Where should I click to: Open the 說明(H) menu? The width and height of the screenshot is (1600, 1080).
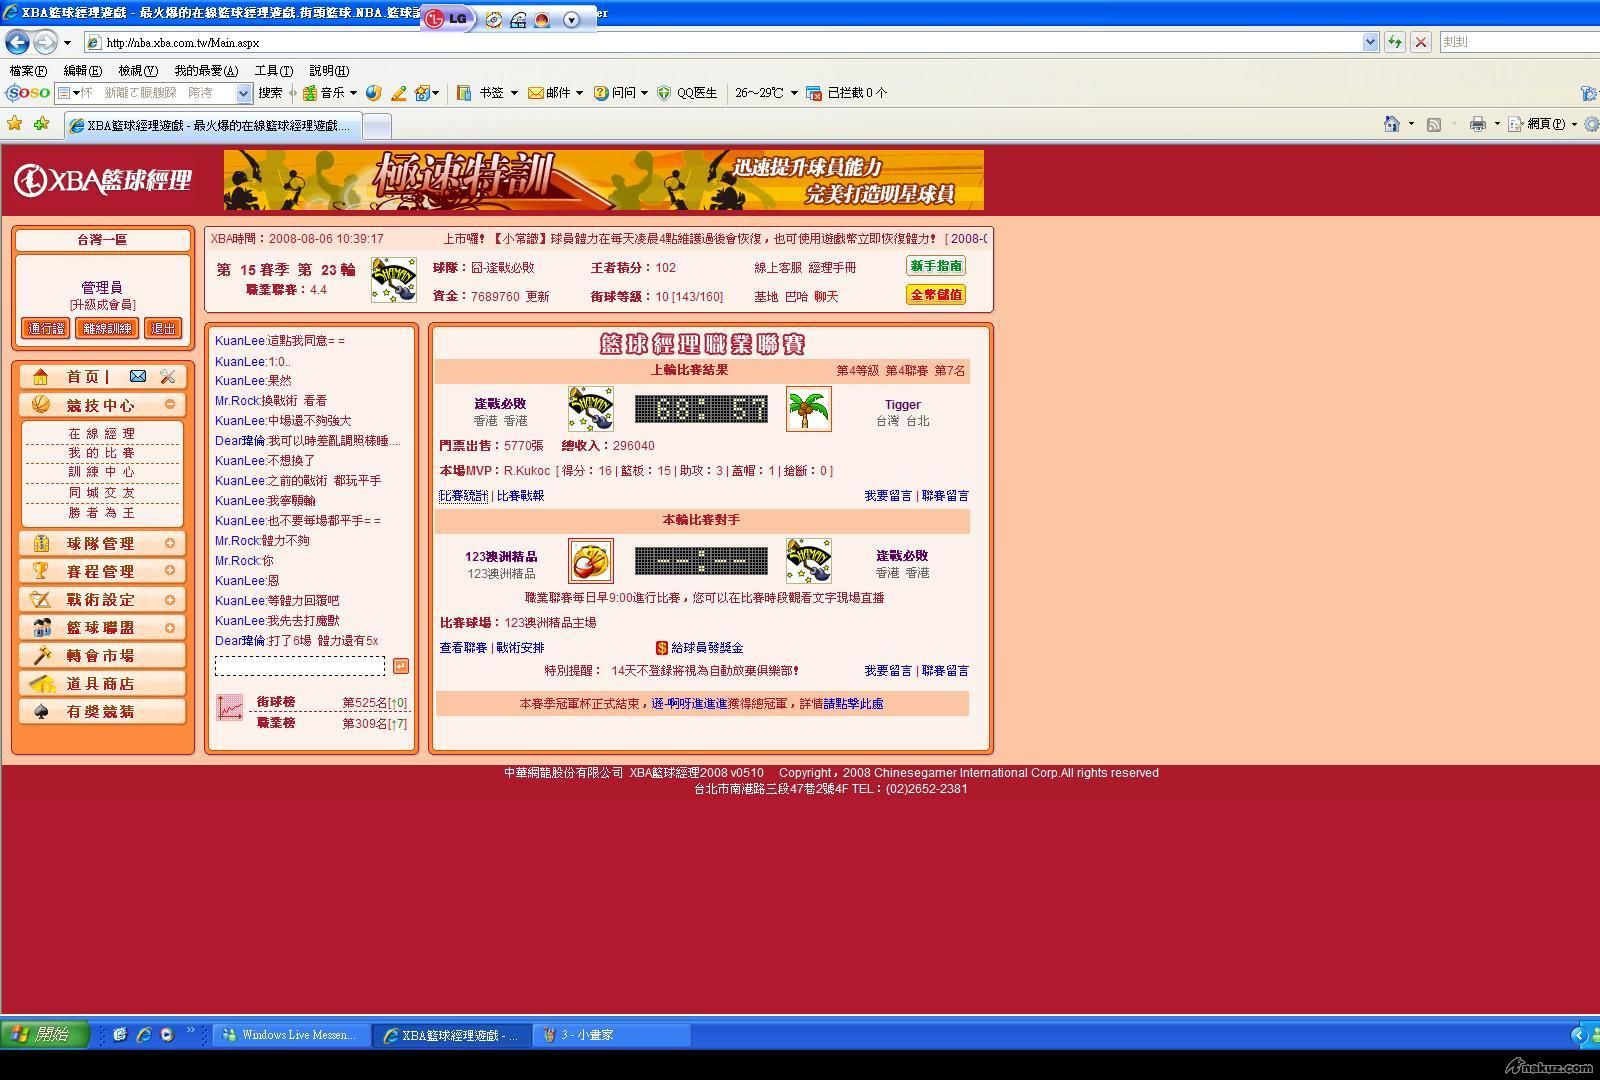[329, 71]
